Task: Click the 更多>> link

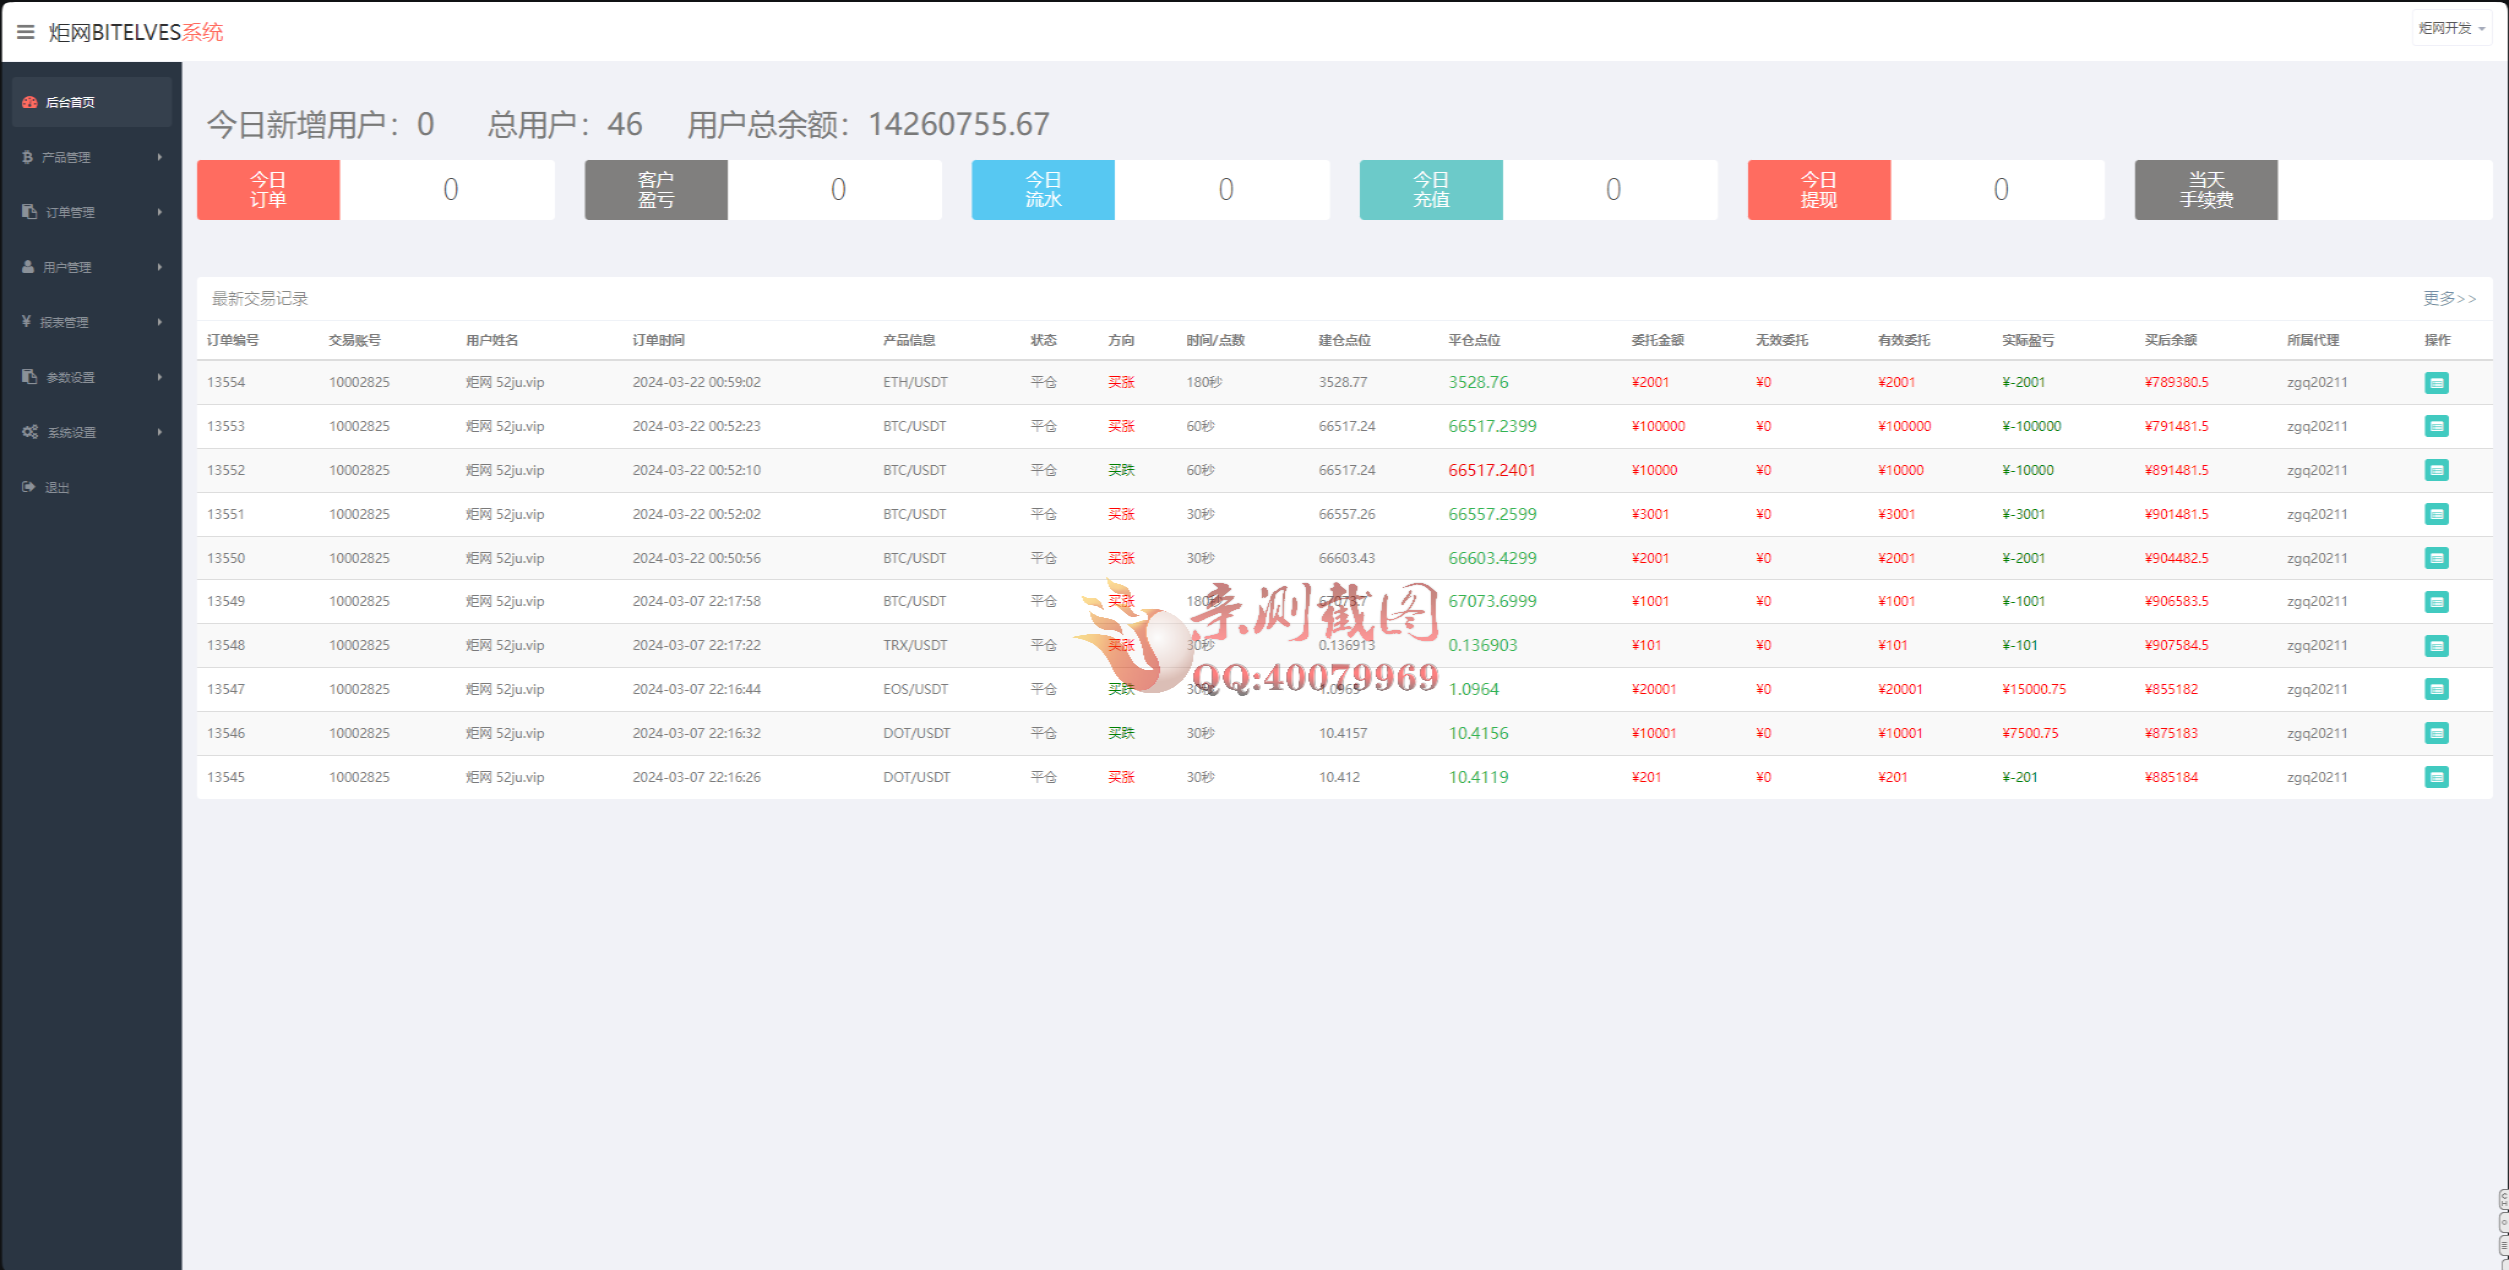Action: [2448, 298]
